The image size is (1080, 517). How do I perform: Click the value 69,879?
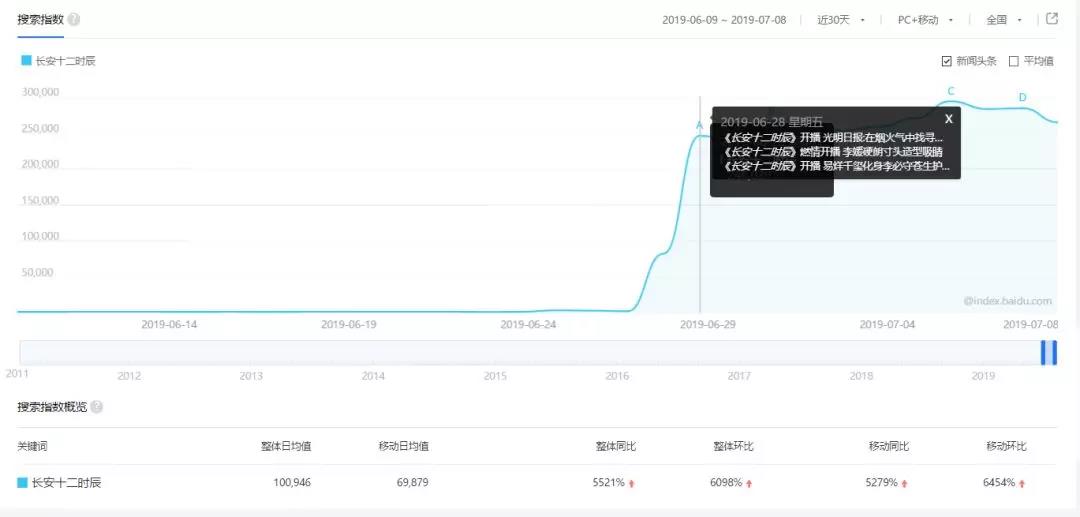413,483
